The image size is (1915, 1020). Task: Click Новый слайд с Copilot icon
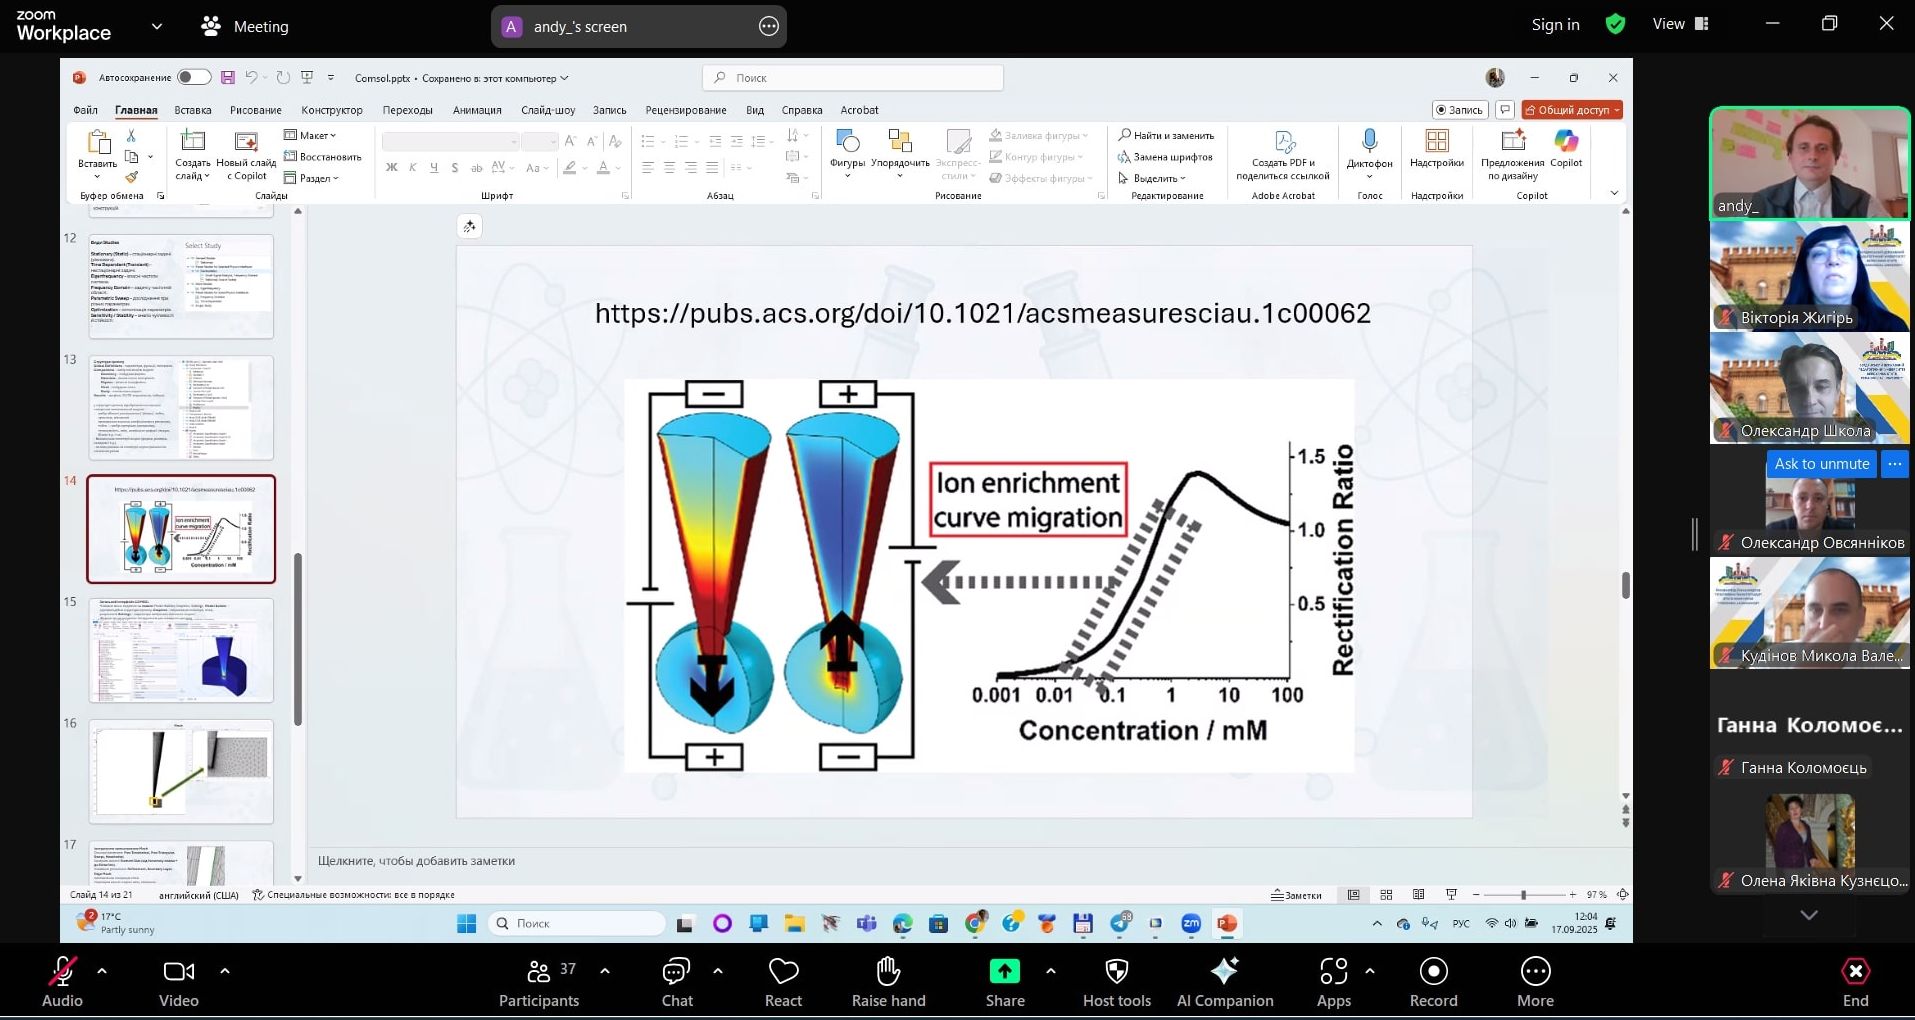[246, 141]
